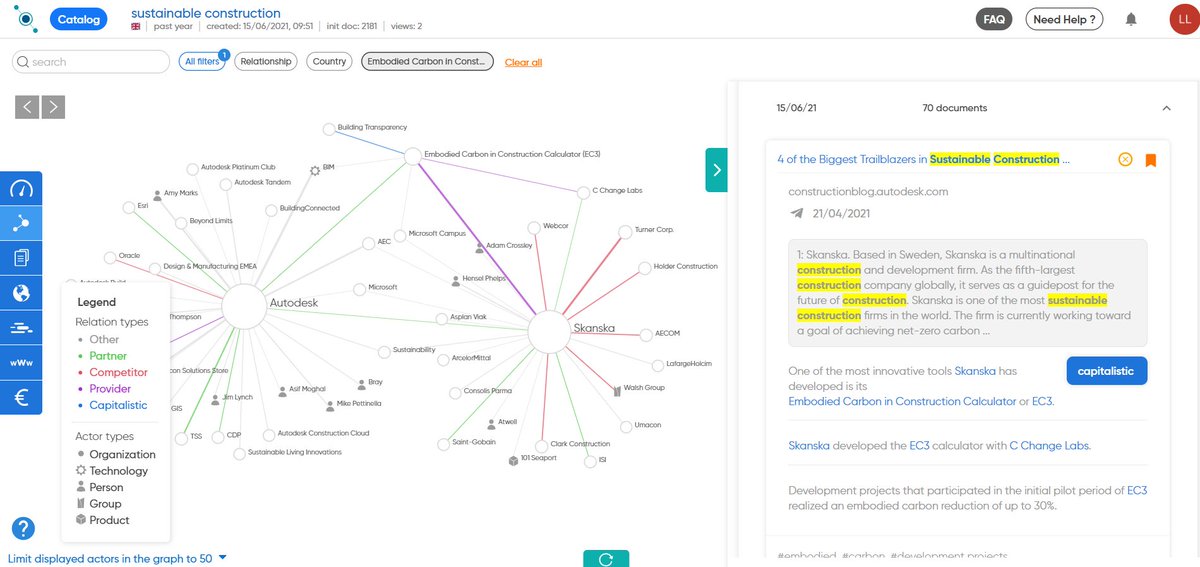Expand Limit displayed actors dropdown
The image size is (1200, 567).
click(118, 558)
